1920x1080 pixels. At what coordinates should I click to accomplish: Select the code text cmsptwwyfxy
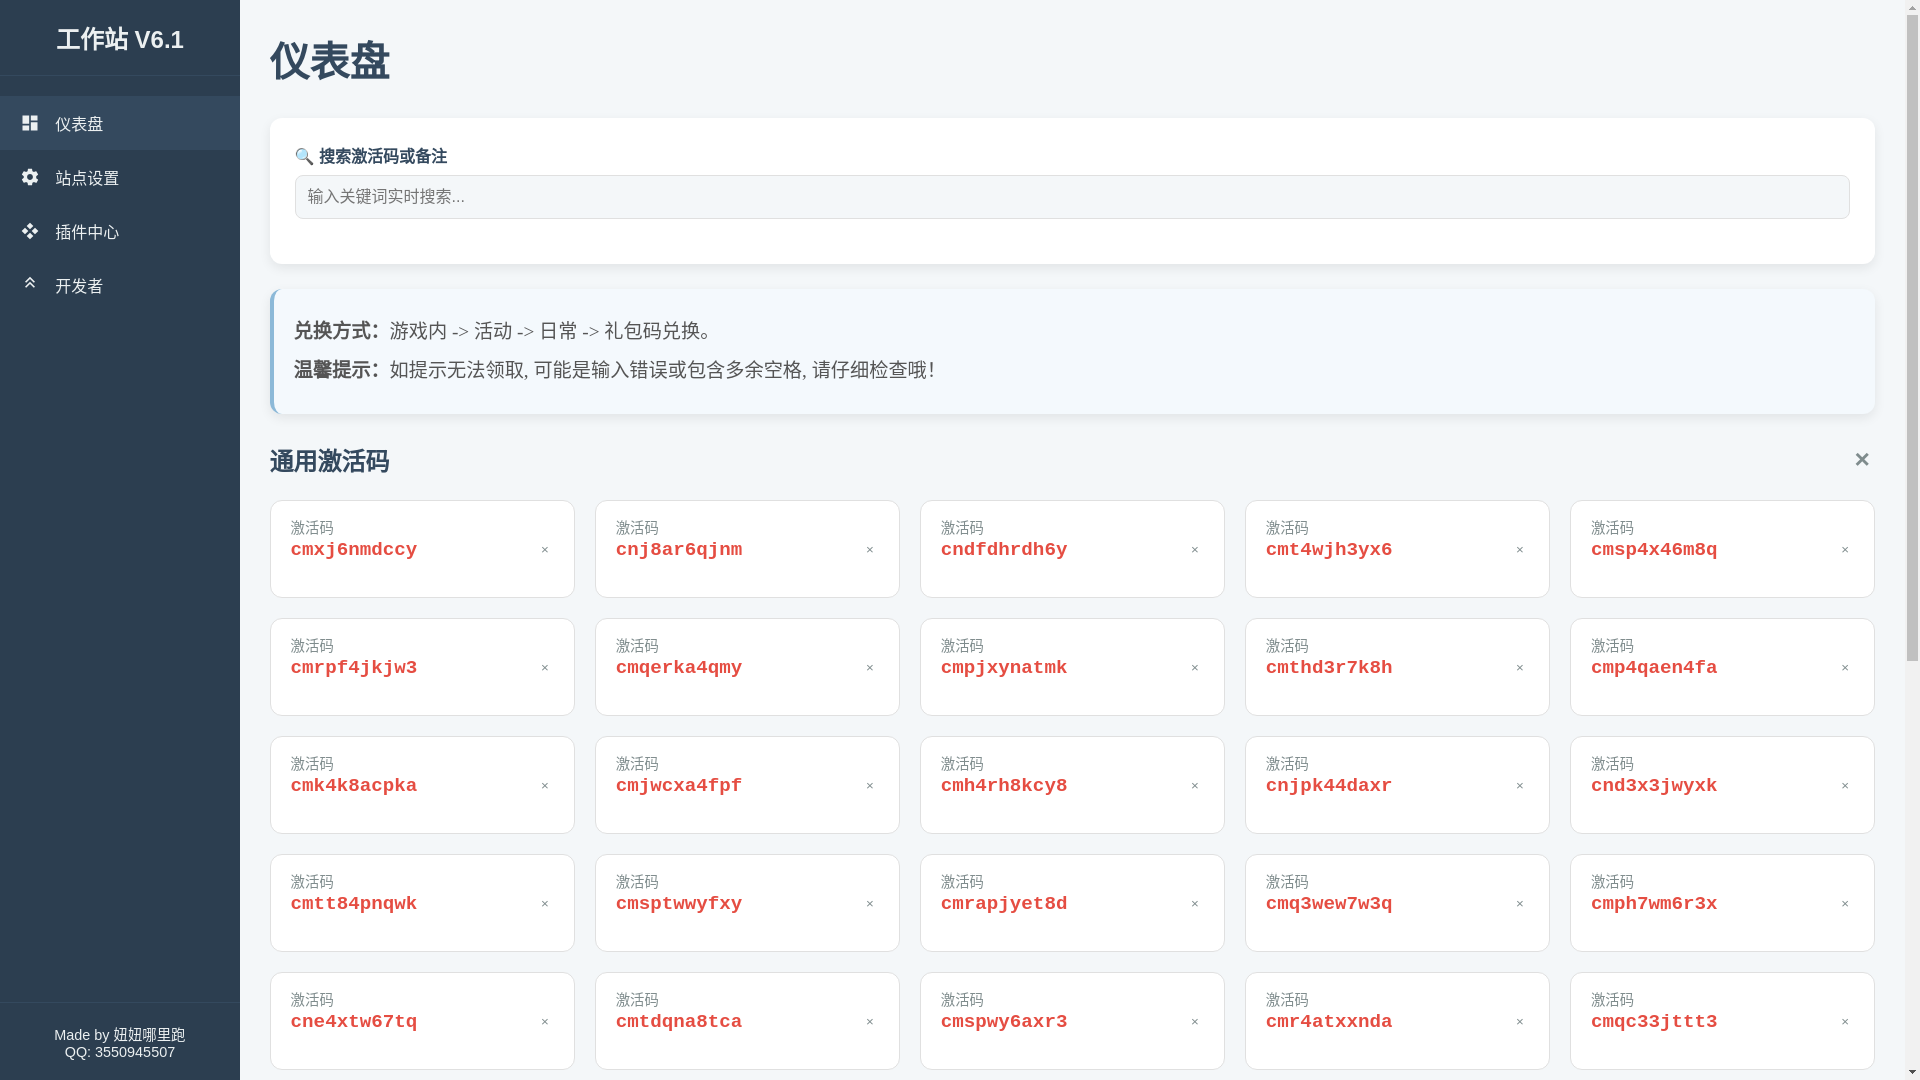tap(679, 904)
